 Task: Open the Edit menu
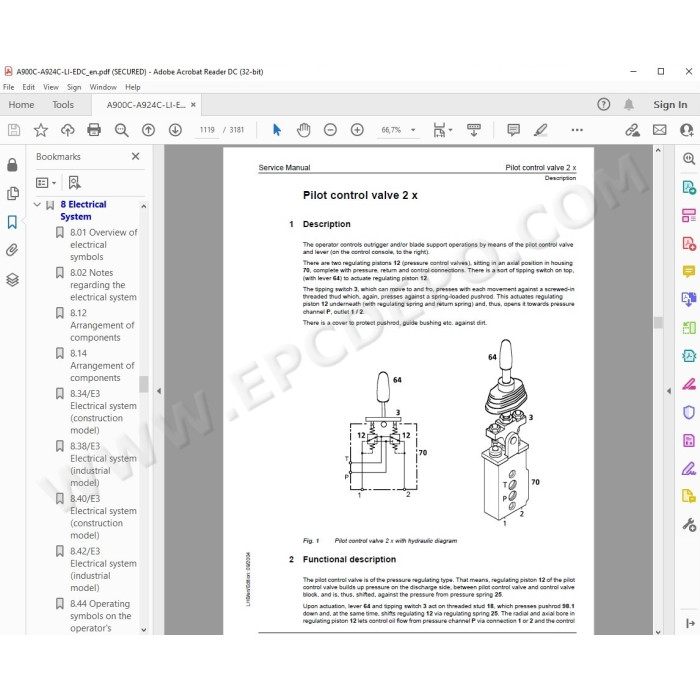[29, 87]
